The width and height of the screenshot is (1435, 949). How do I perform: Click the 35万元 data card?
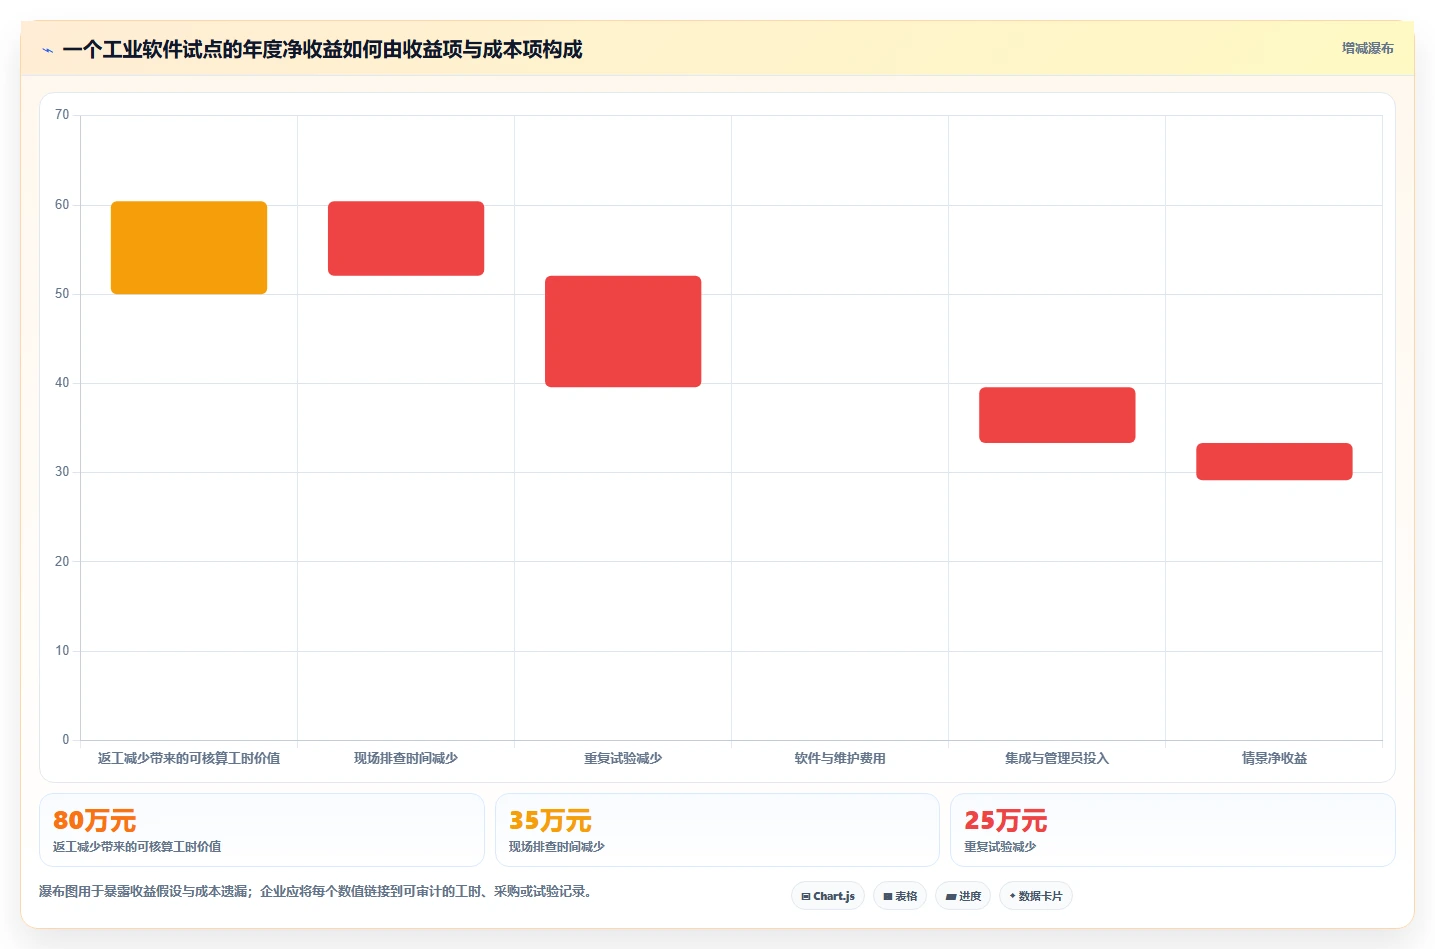pyautogui.click(x=717, y=830)
